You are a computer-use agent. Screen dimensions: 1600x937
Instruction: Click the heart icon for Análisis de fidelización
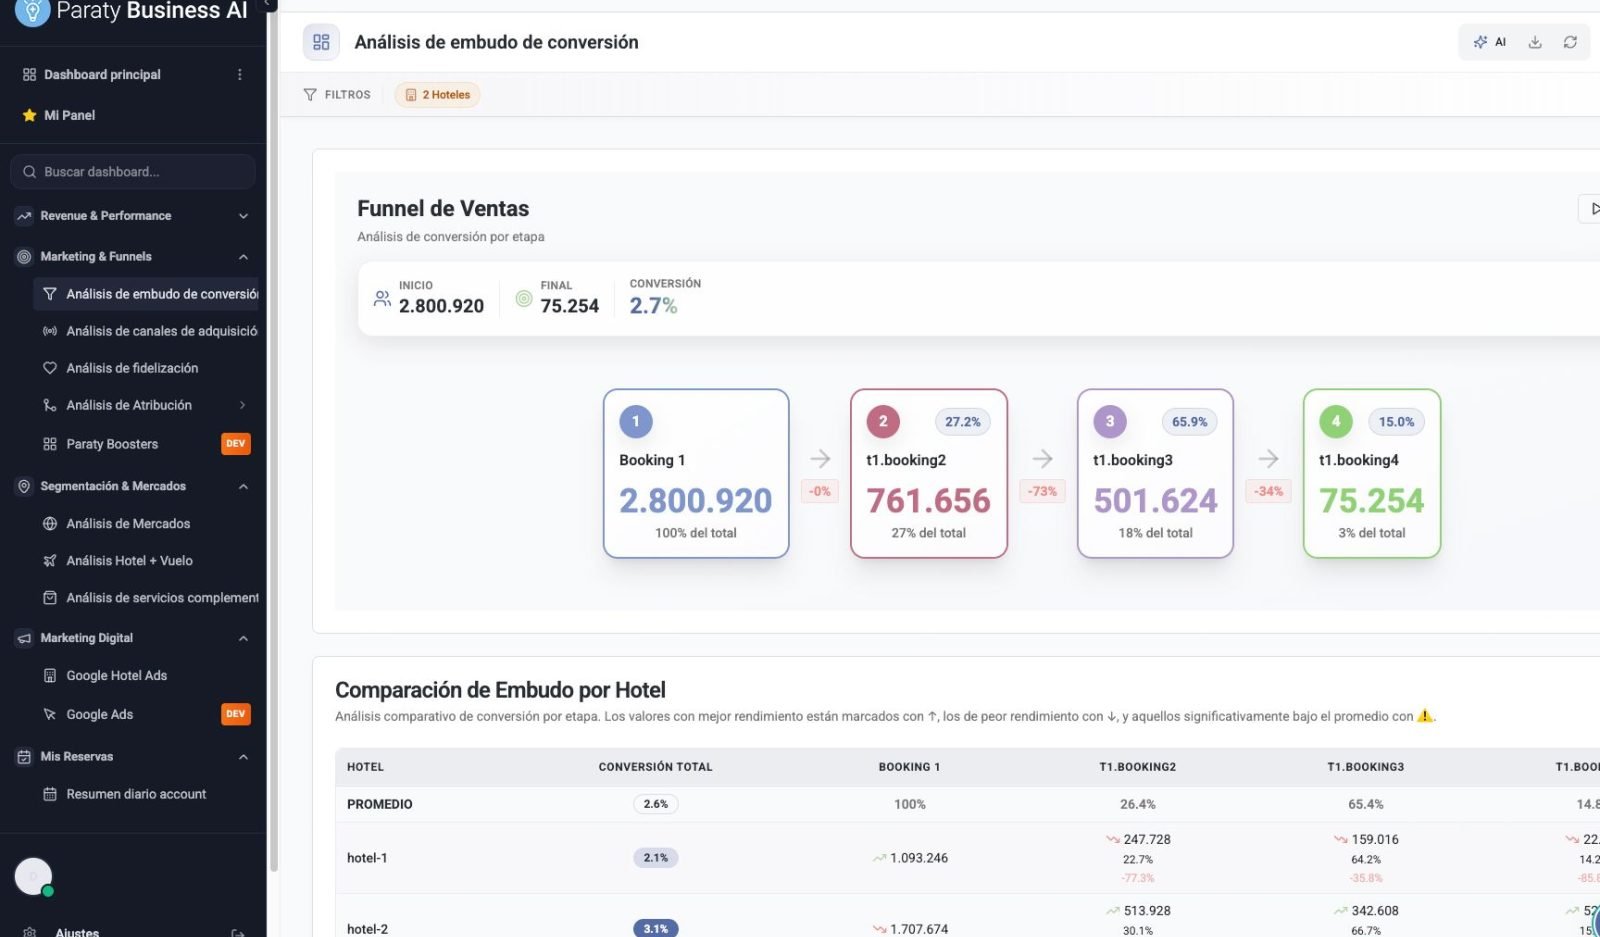(50, 368)
